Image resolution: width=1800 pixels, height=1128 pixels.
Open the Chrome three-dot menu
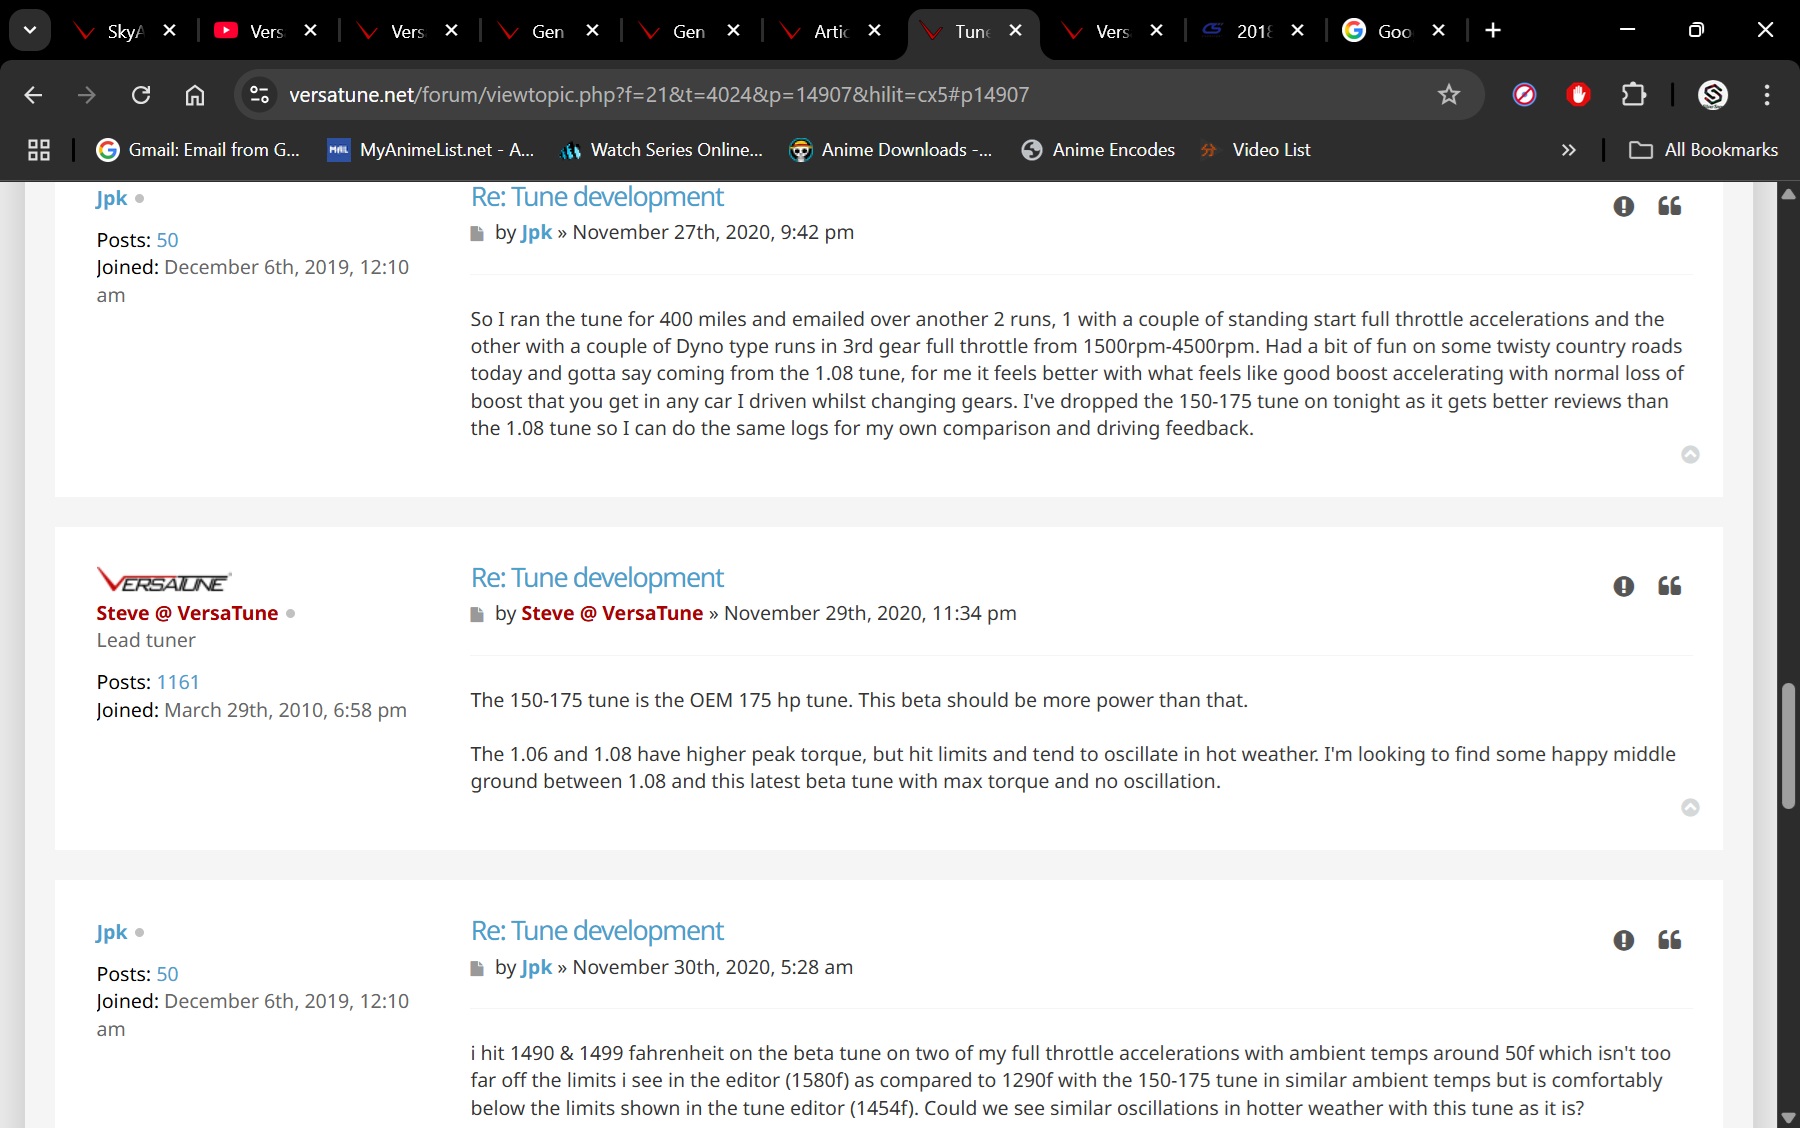click(1767, 95)
